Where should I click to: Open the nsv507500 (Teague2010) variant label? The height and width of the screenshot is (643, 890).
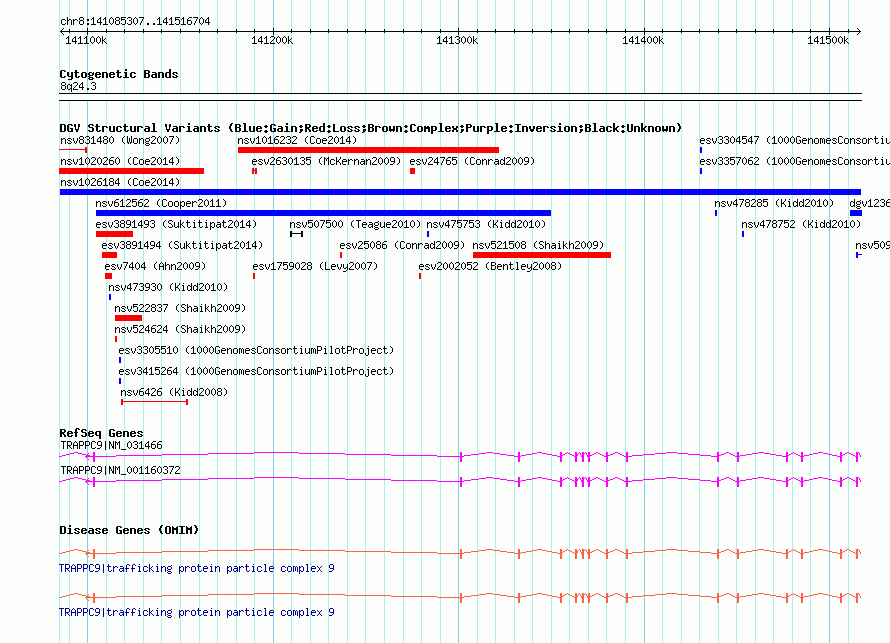(x=355, y=224)
